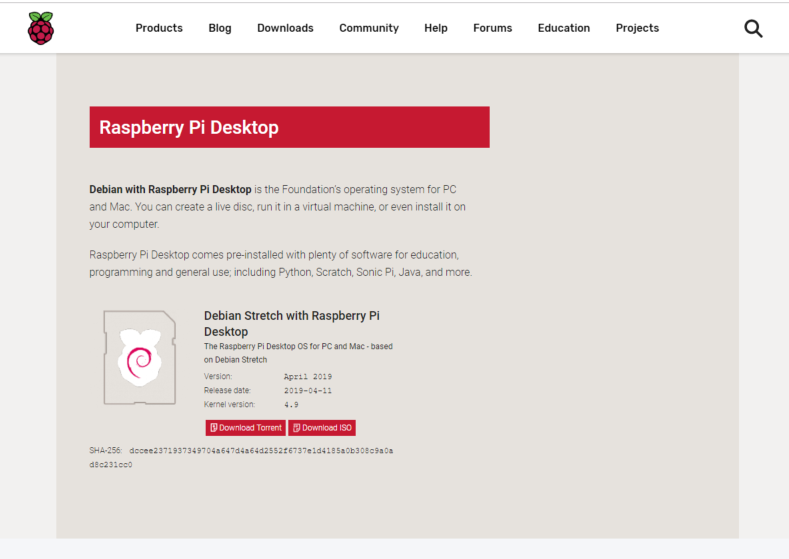This screenshot has width=789, height=559.
Task: Click the Raspberry Pi Desktop heading banner
Action: pos(289,127)
